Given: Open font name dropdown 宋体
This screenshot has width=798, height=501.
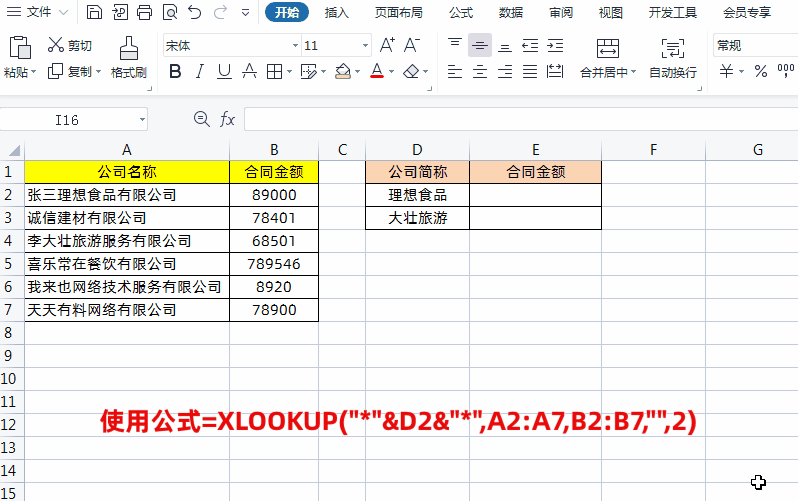Looking at the screenshot, I should point(295,46).
